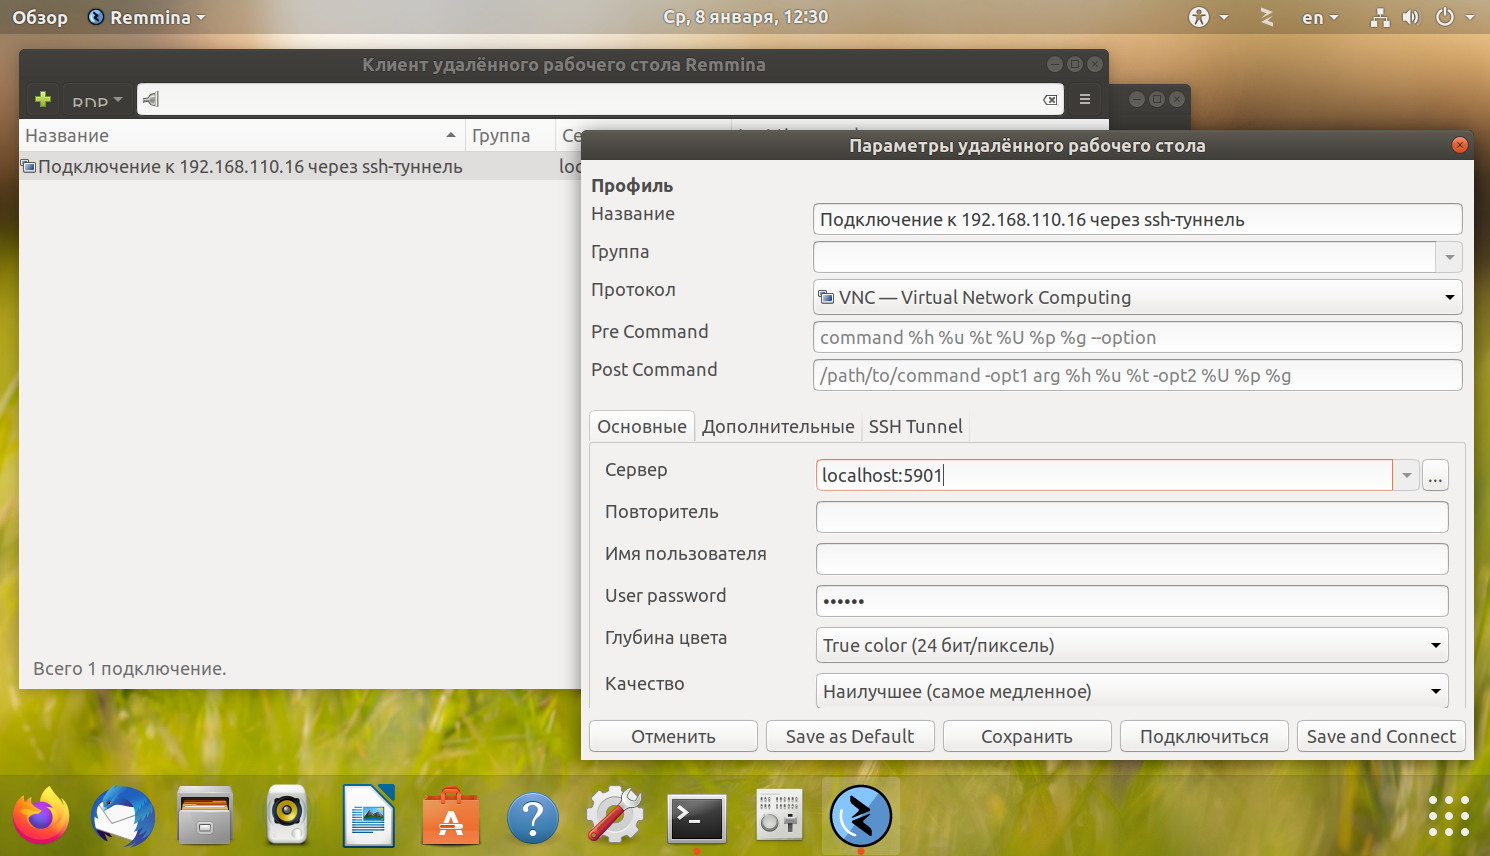Open the Remmina hamburger menu
The width and height of the screenshot is (1490, 856).
tap(1085, 99)
